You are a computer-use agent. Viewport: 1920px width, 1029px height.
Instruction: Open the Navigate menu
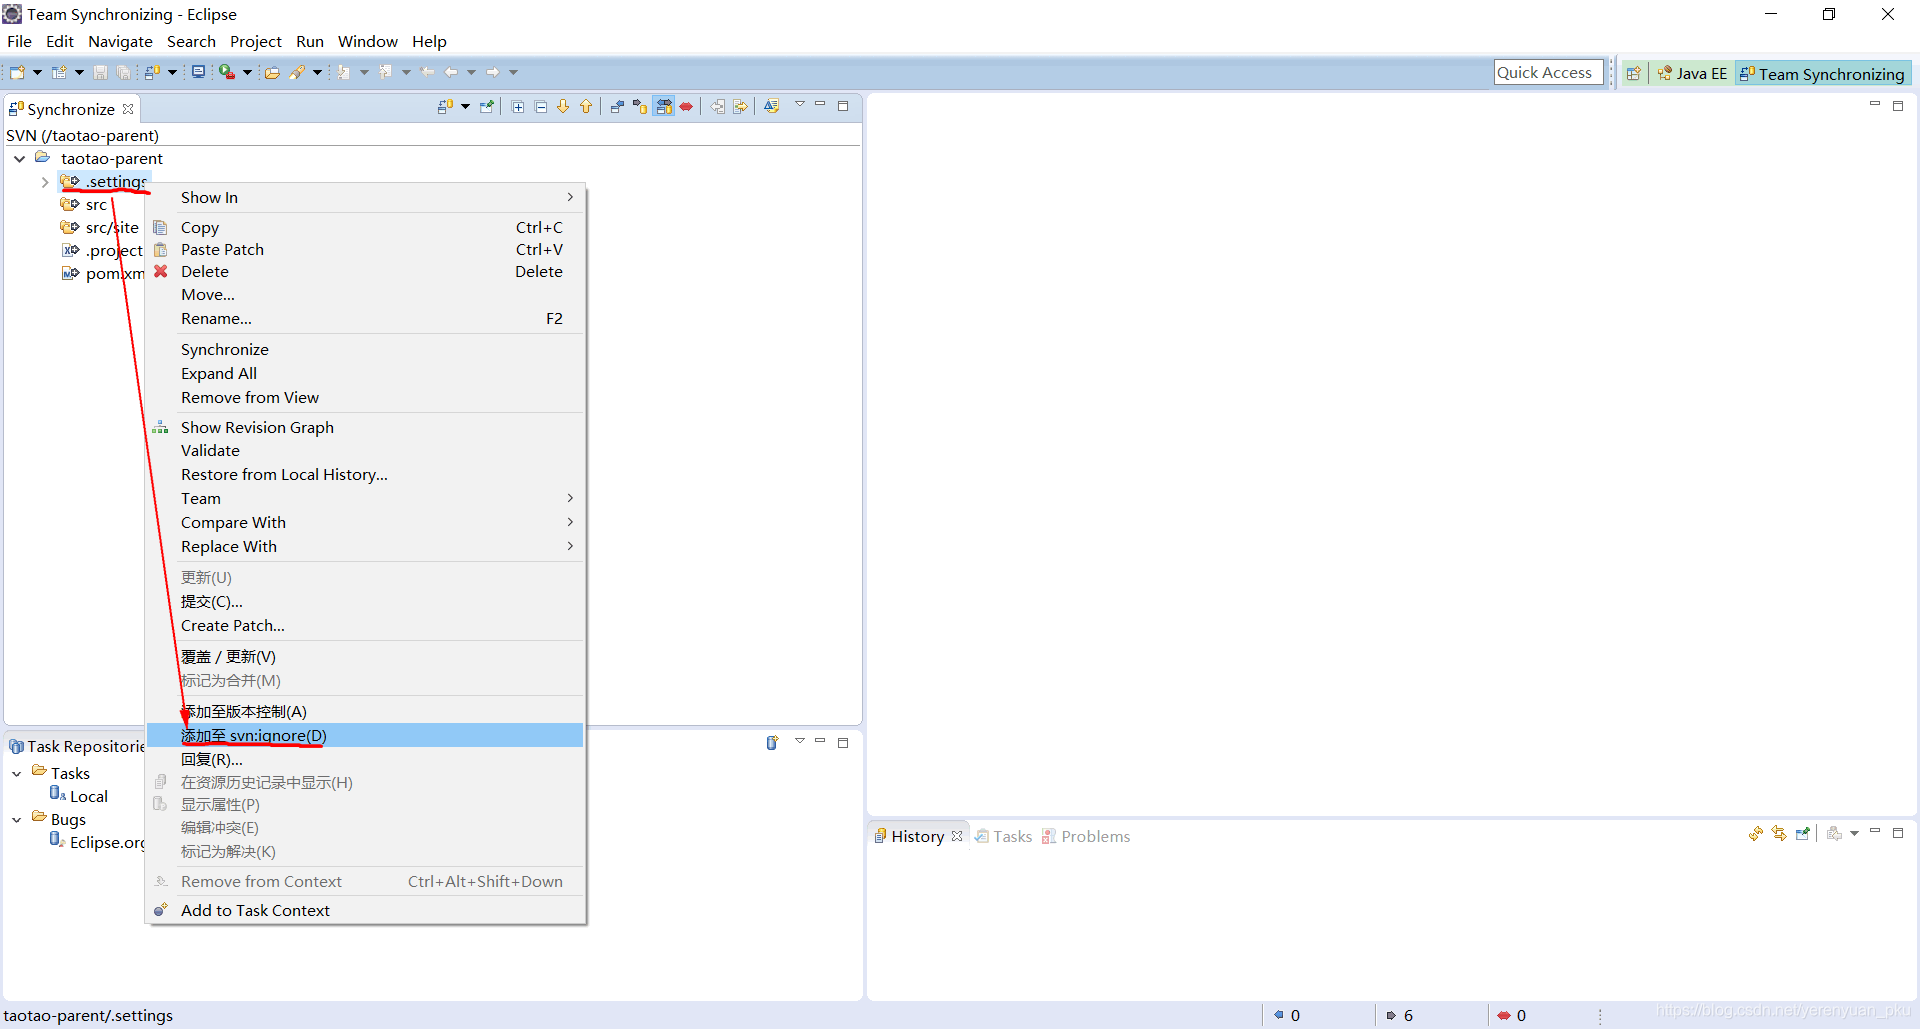point(120,41)
